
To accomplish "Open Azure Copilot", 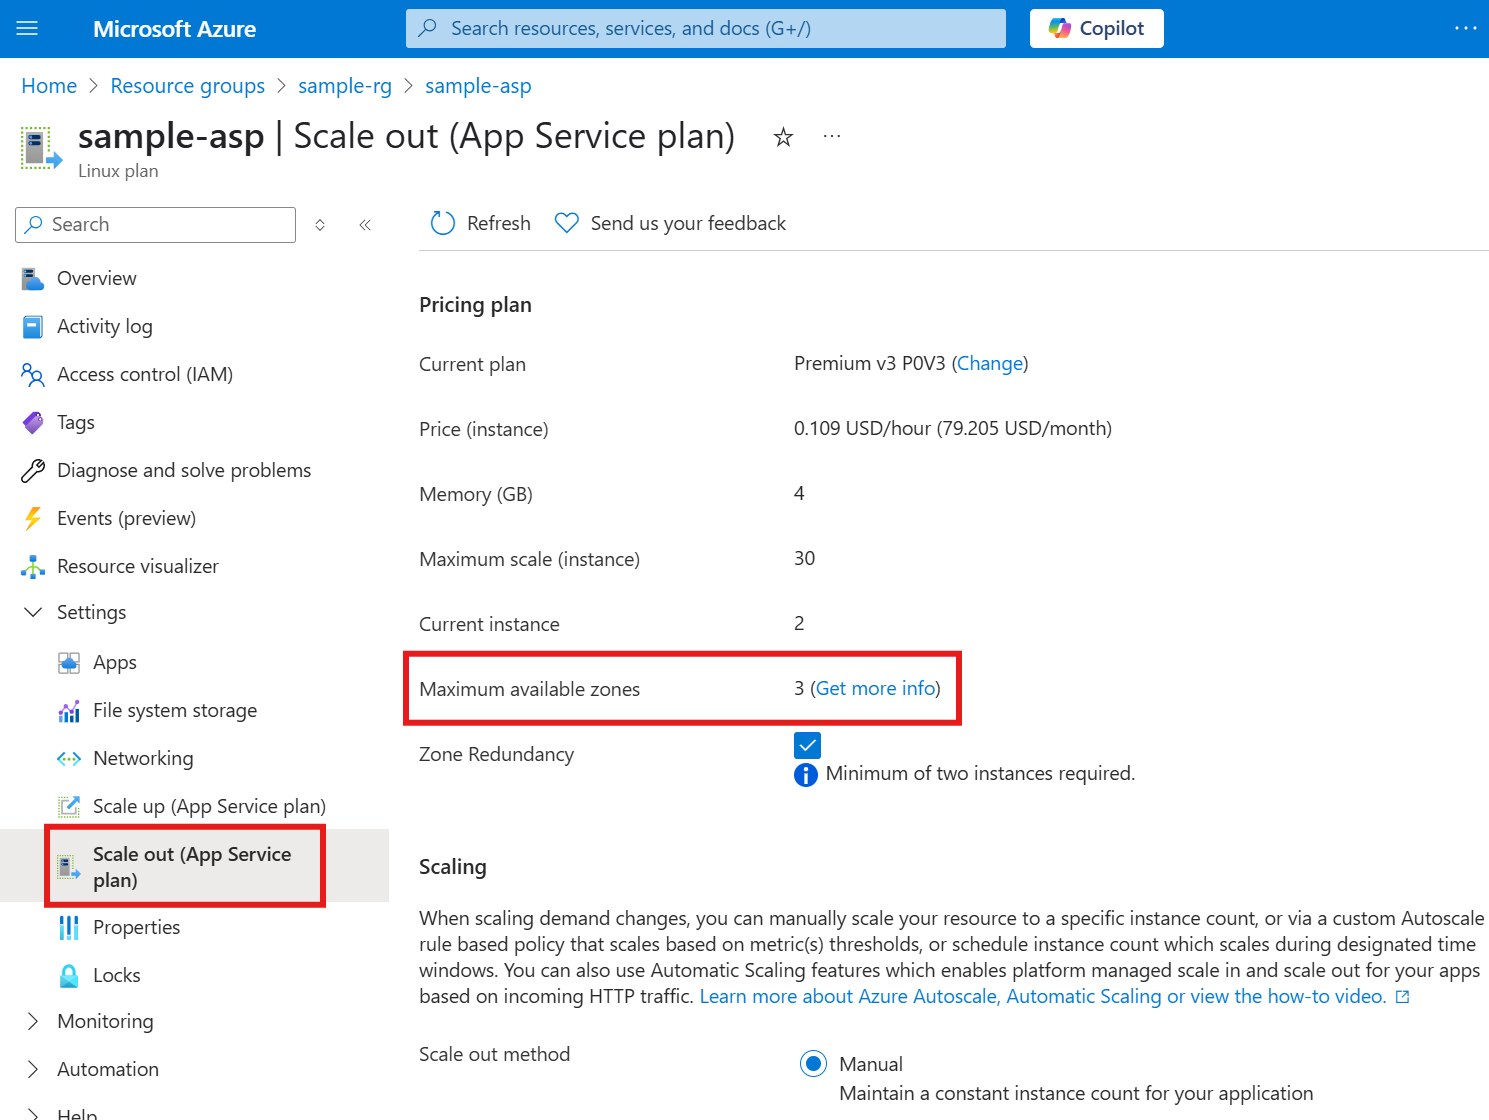I will (1096, 28).
